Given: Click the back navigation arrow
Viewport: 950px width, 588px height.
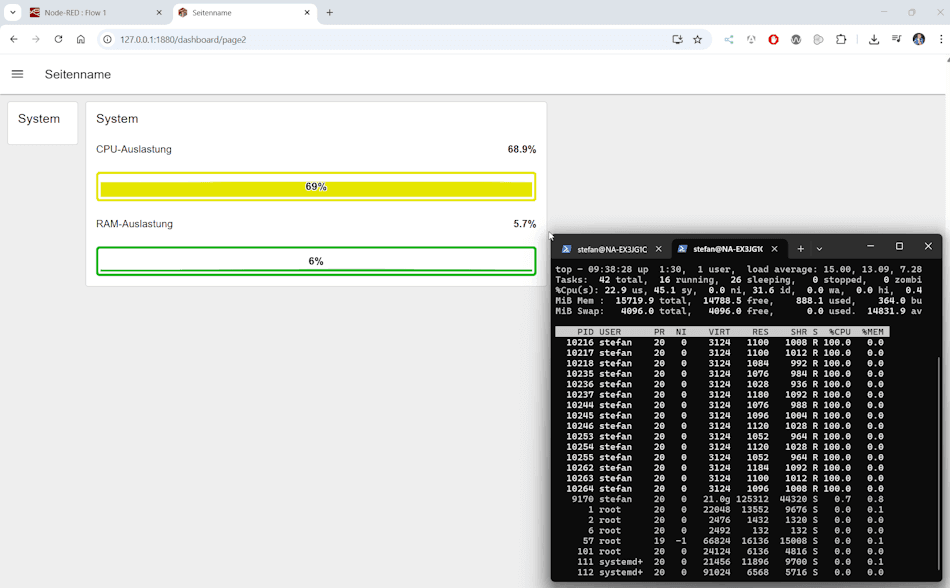Looking at the screenshot, I should tap(13, 38).
